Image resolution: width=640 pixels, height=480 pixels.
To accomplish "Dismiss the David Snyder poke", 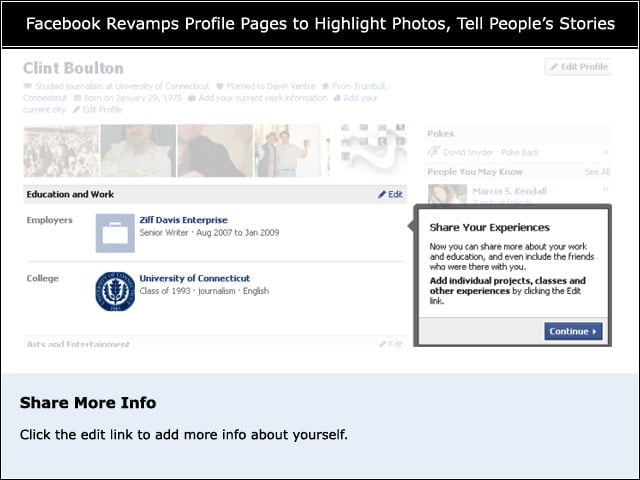I will tap(605, 152).
